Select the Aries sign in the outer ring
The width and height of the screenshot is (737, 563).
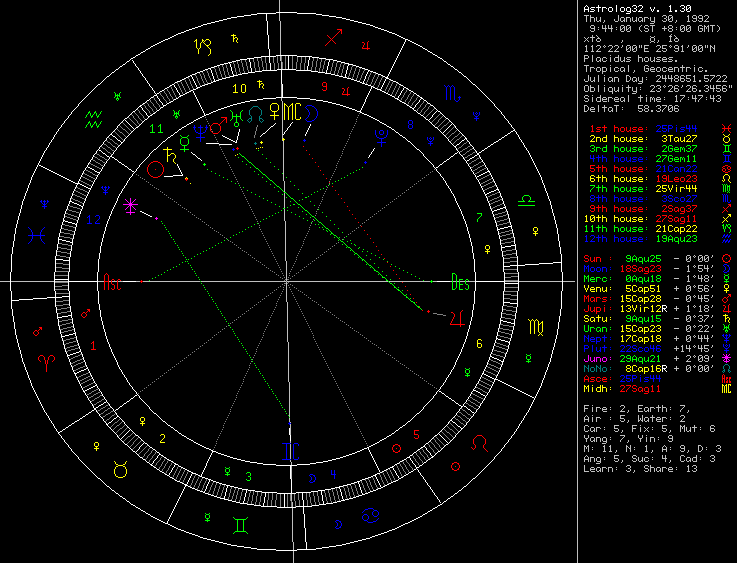tap(47, 363)
